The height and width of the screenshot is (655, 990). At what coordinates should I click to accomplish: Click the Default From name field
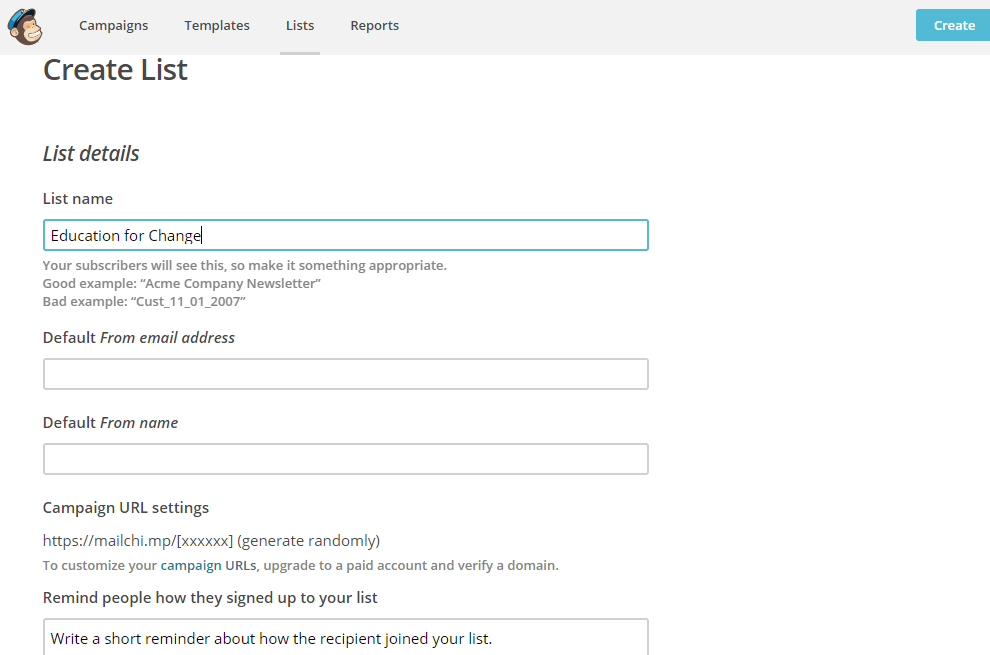click(345, 458)
